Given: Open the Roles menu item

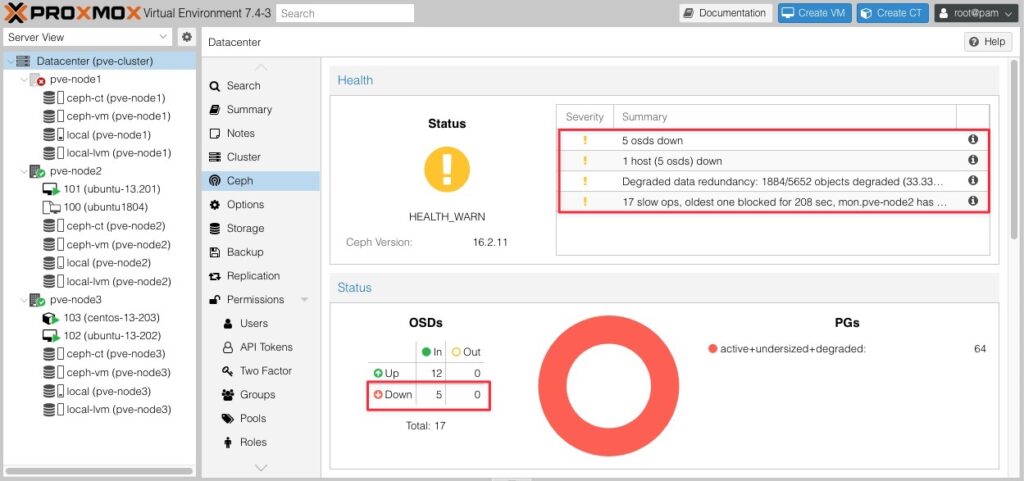Looking at the screenshot, I should coord(261,442).
